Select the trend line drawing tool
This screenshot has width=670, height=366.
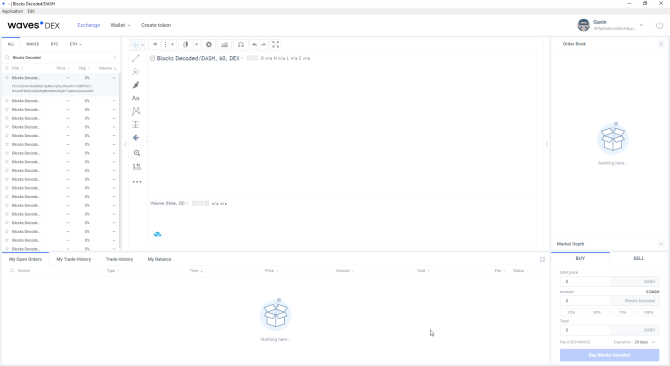click(136, 58)
